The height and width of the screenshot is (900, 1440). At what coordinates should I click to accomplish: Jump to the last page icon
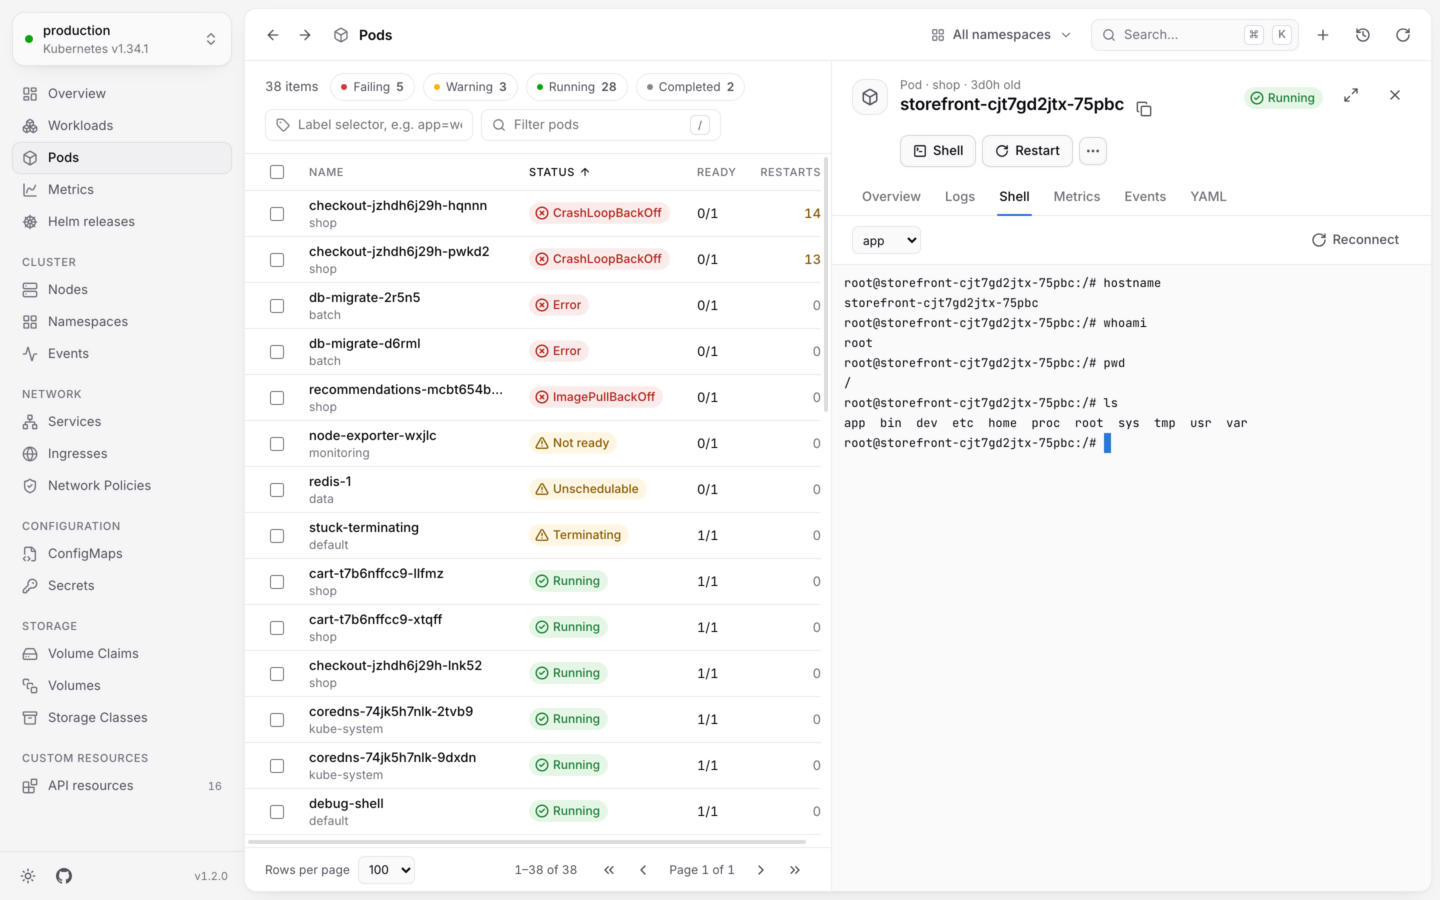795,870
